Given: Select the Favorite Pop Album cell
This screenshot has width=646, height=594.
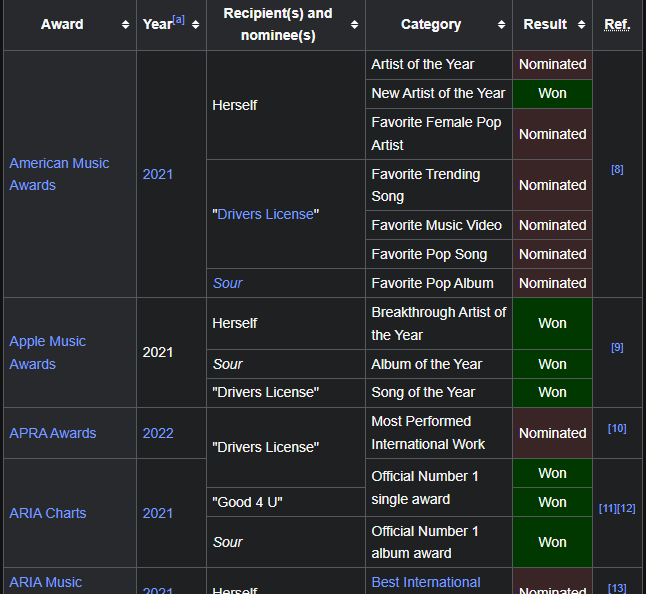Looking at the screenshot, I should 439,283.
